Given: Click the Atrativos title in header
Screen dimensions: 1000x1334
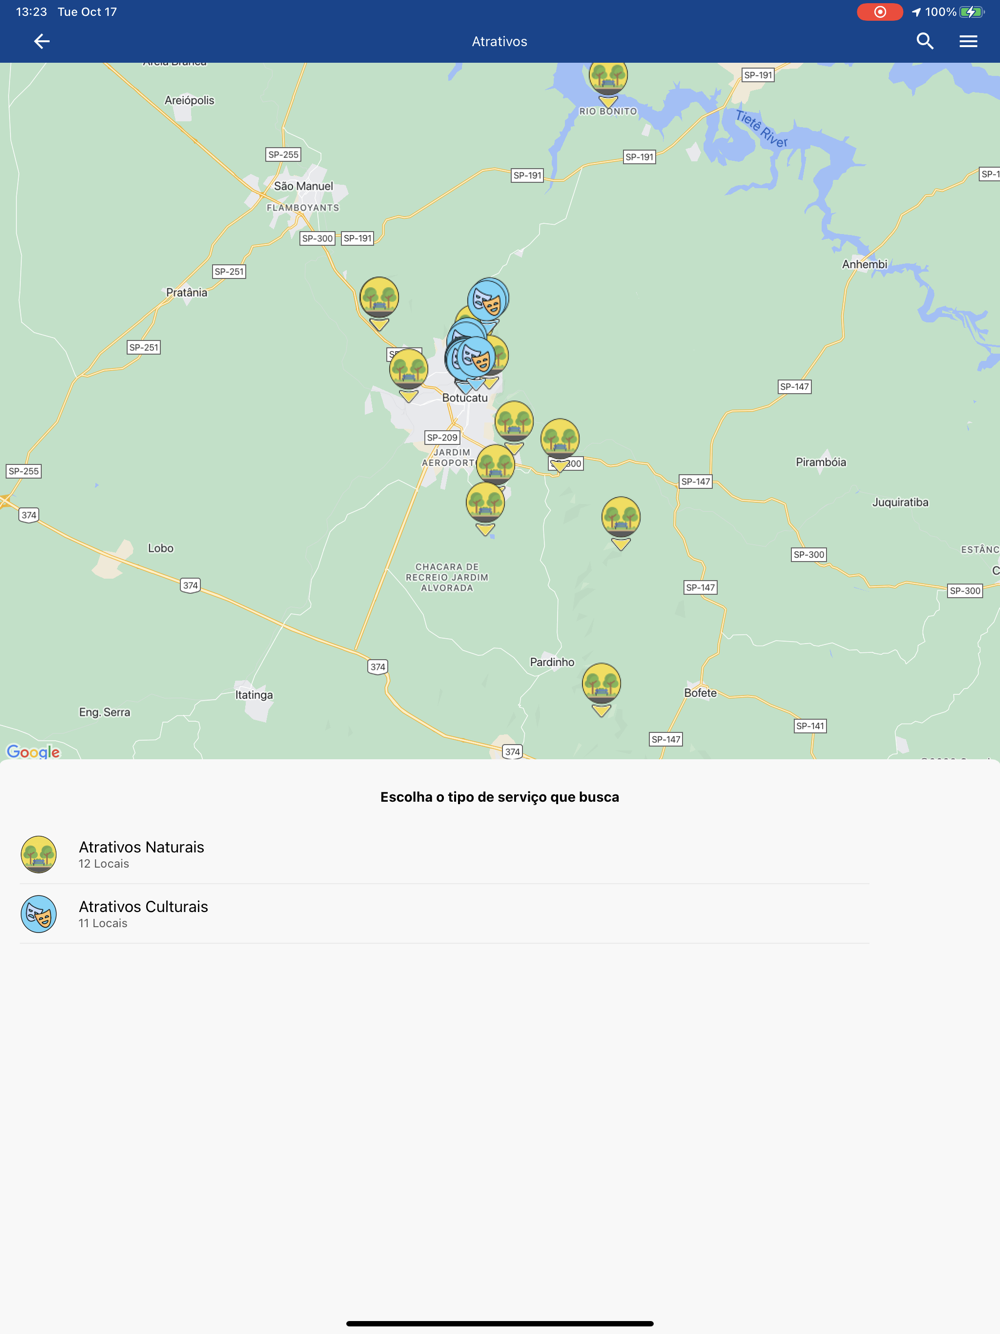Looking at the screenshot, I should pyautogui.click(x=500, y=41).
